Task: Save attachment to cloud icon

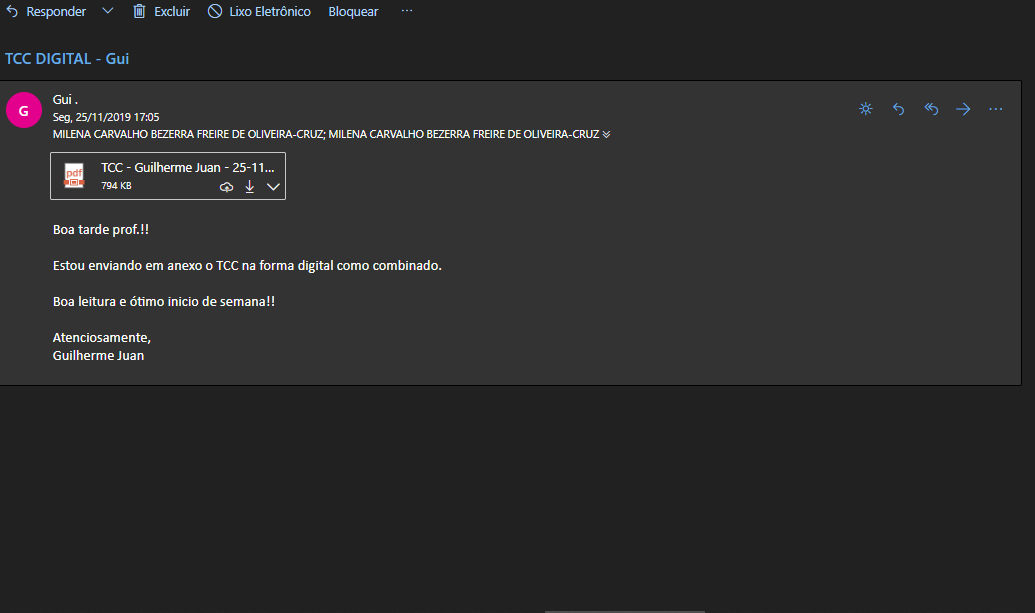Action: (x=226, y=187)
